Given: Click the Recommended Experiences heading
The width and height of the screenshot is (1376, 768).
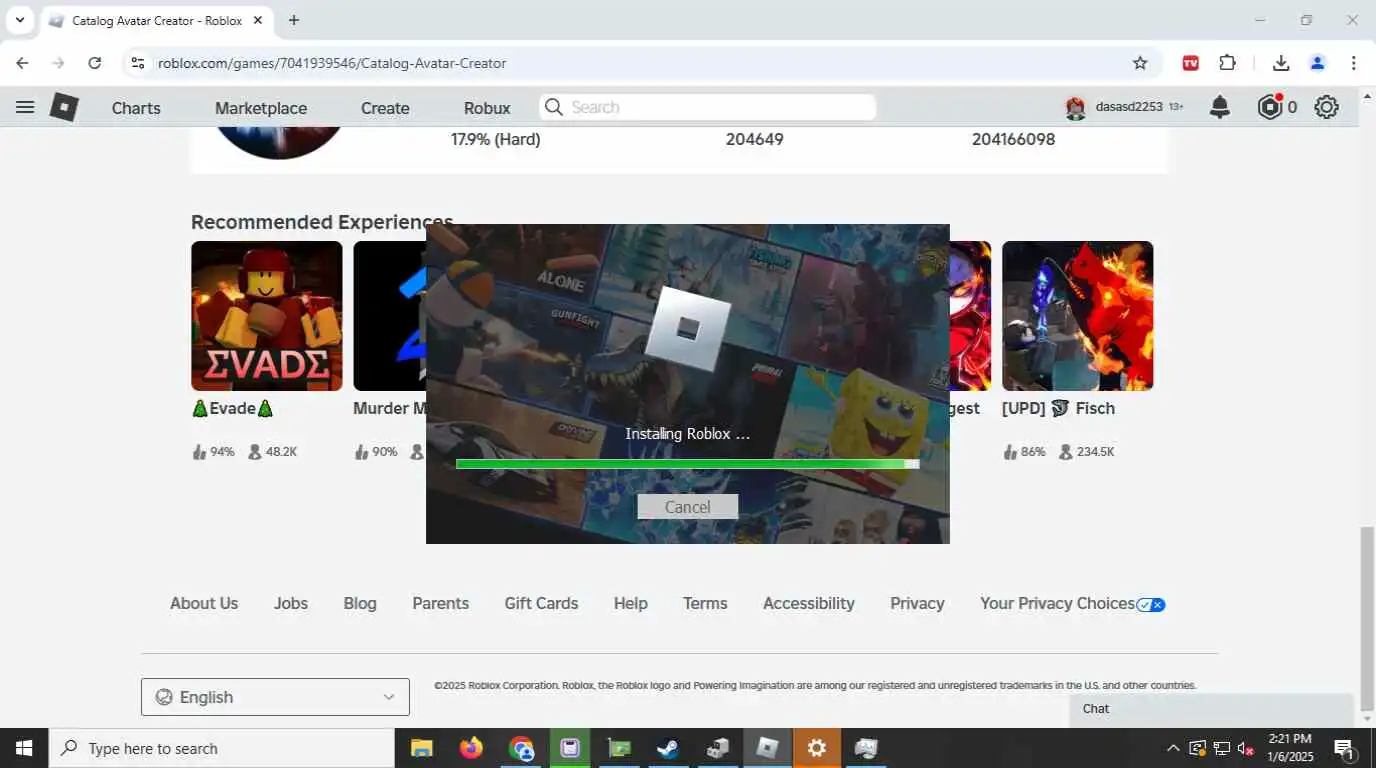Looking at the screenshot, I should (x=322, y=222).
